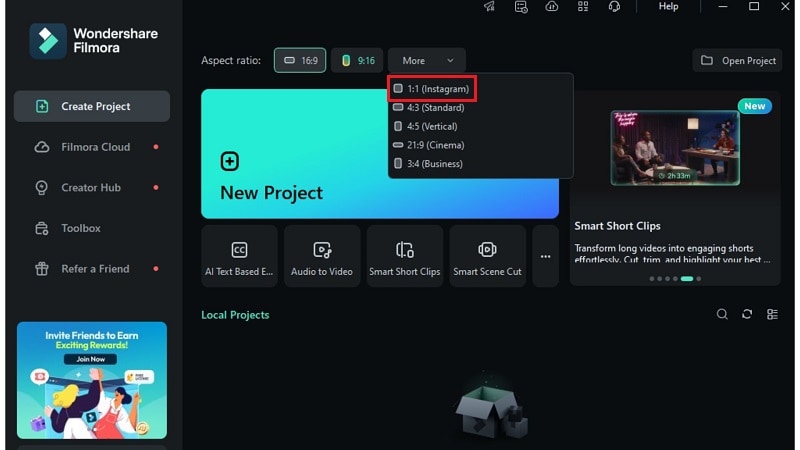Open the send feedback paper-plane icon
Screen dimensions: 800x450
pyautogui.click(x=489, y=6)
